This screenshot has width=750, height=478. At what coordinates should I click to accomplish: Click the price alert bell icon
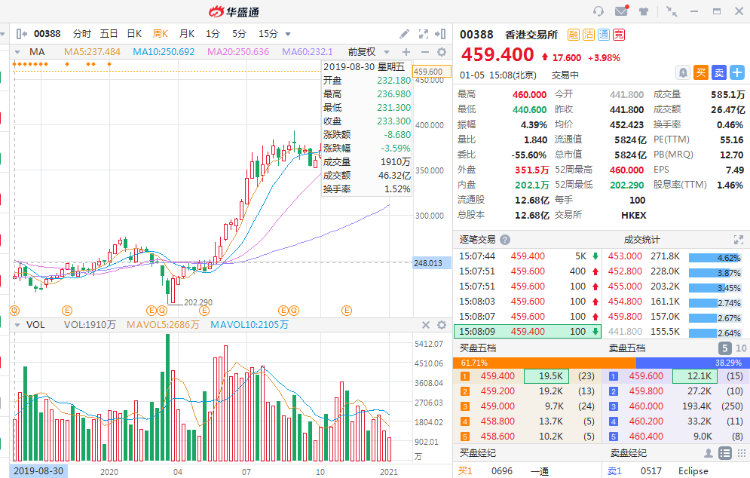(x=683, y=72)
